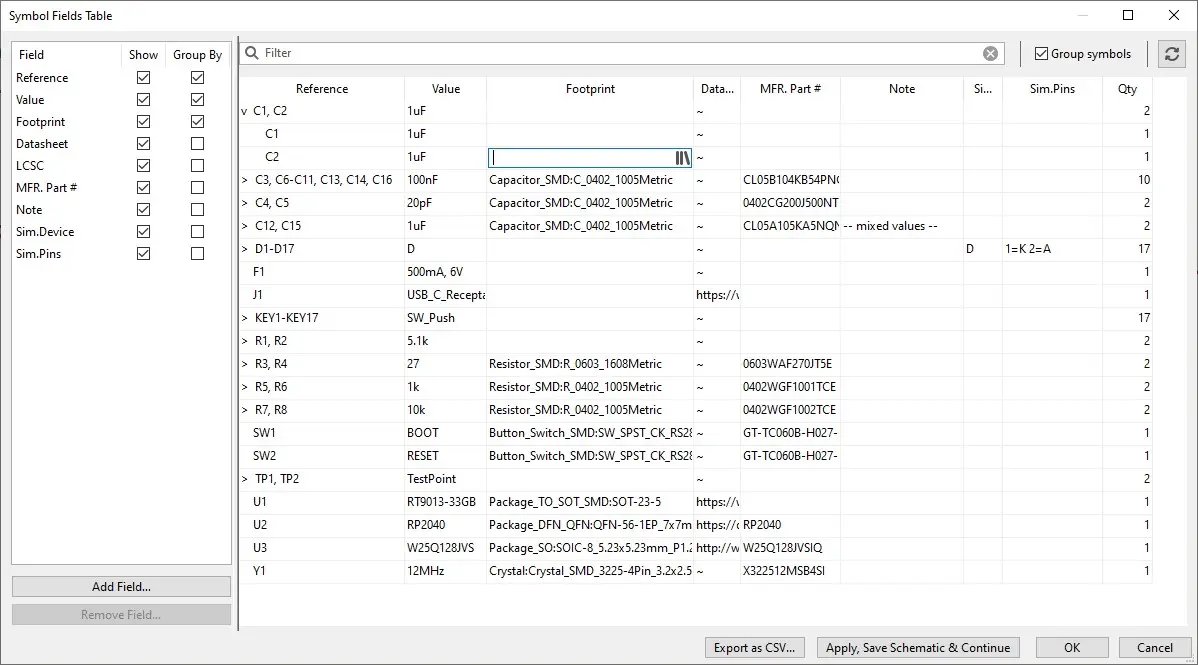This screenshot has width=1198, height=665.
Task: Select the RT9013-33GB value for U1
Action: coord(445,502)
